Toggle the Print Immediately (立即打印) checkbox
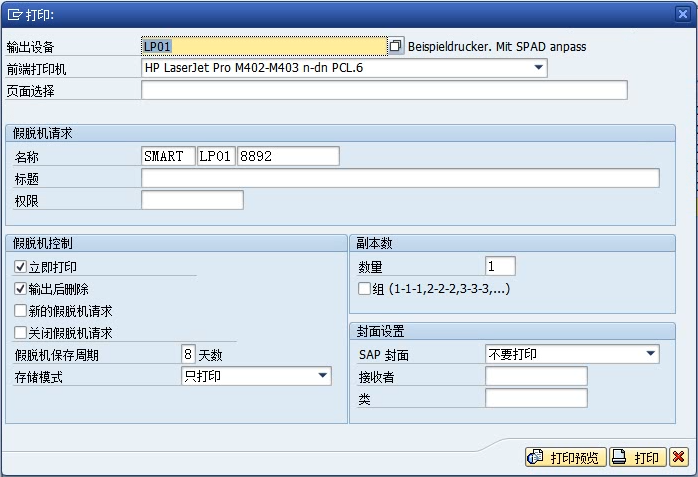This screenshot has width=698, height=477. [x=21, y=267]
